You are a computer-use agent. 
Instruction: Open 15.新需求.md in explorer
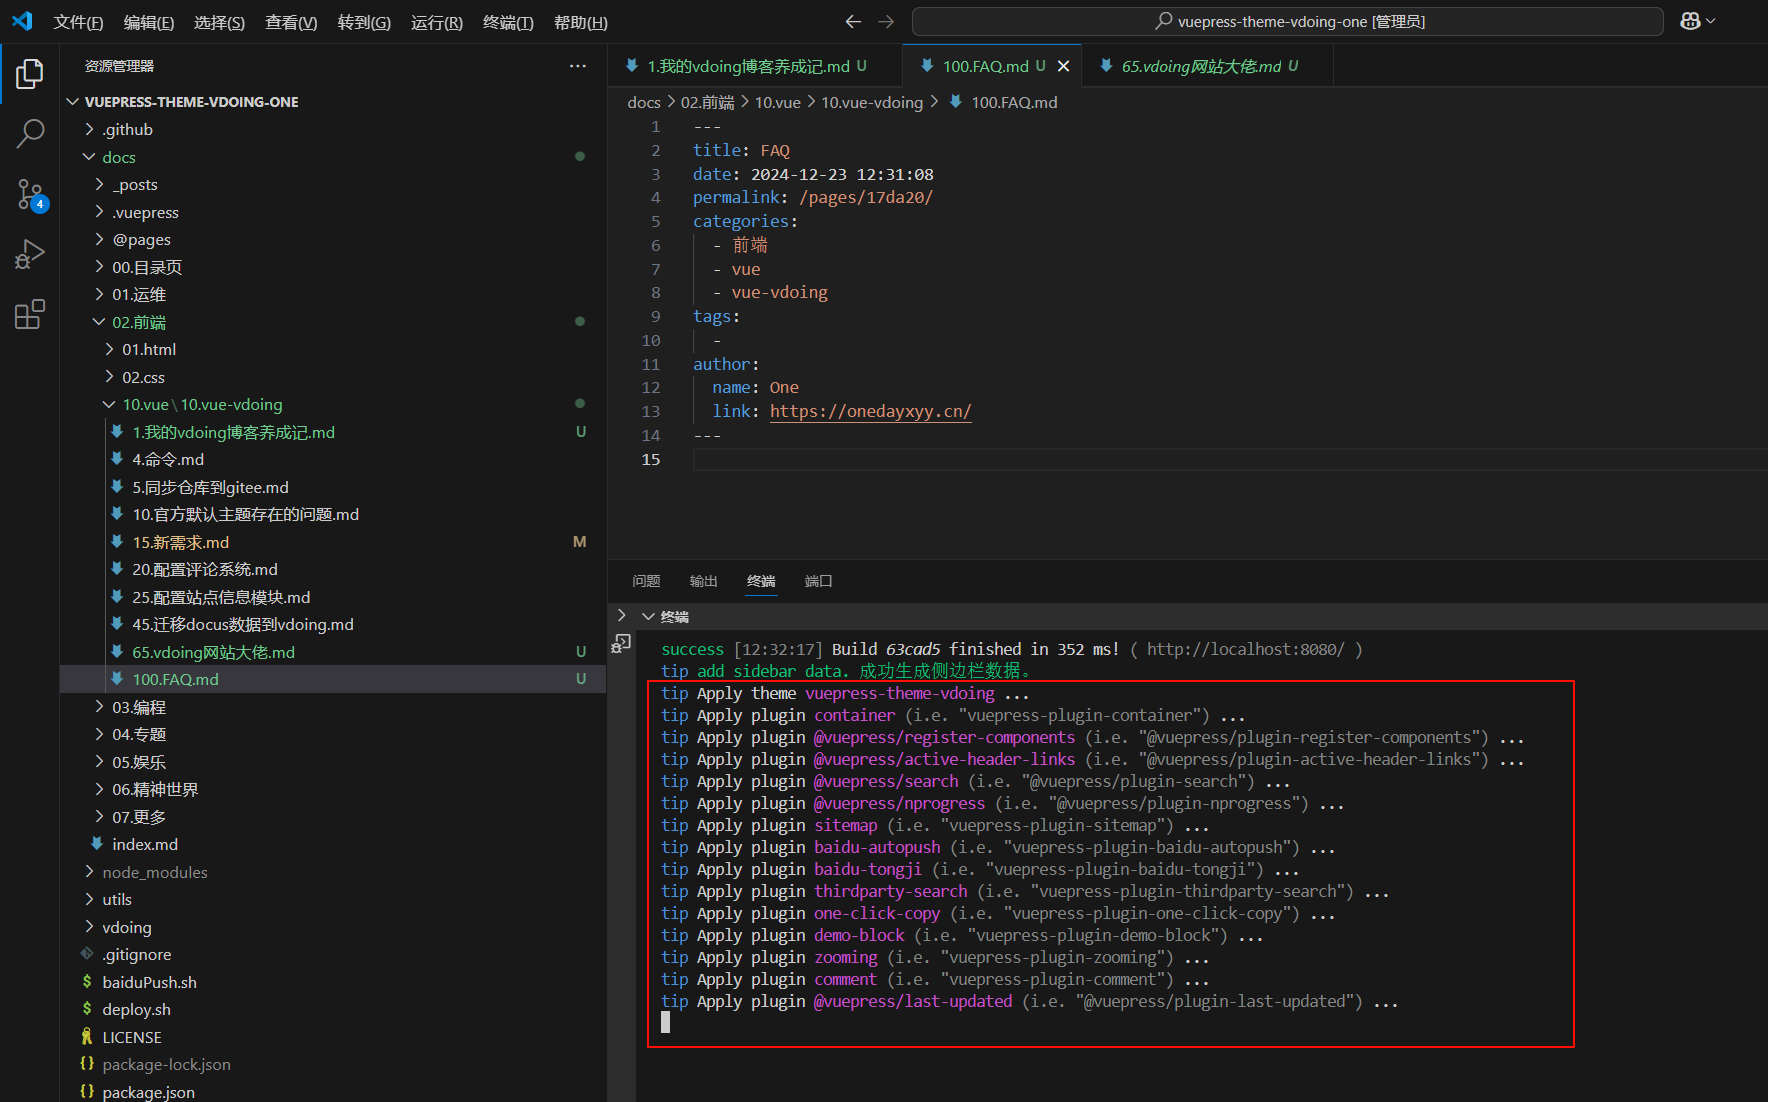coord(333,542)
